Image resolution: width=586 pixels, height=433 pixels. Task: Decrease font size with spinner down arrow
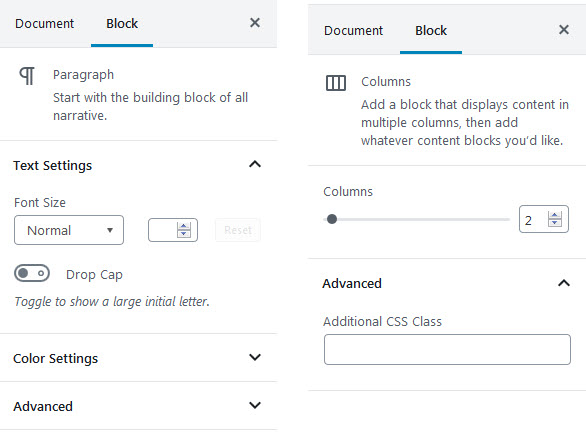183,233
